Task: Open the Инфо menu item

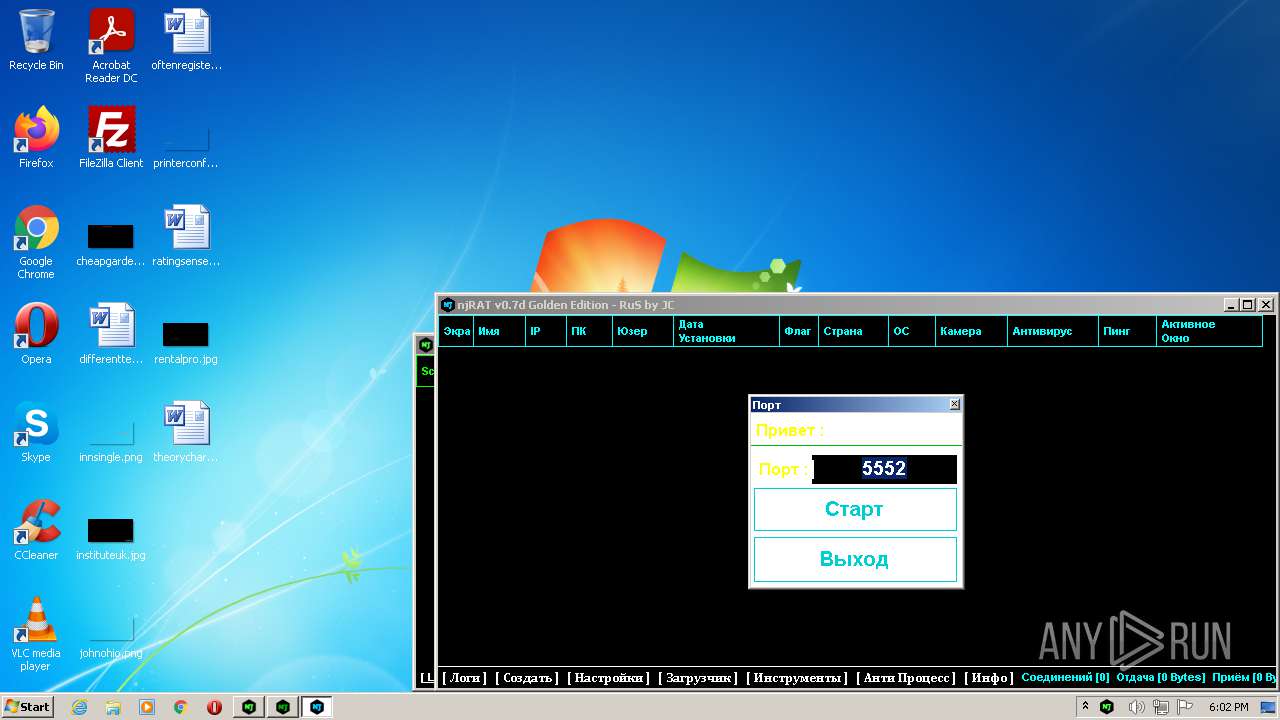Action: pyautogui.click(x=988, y=678)
